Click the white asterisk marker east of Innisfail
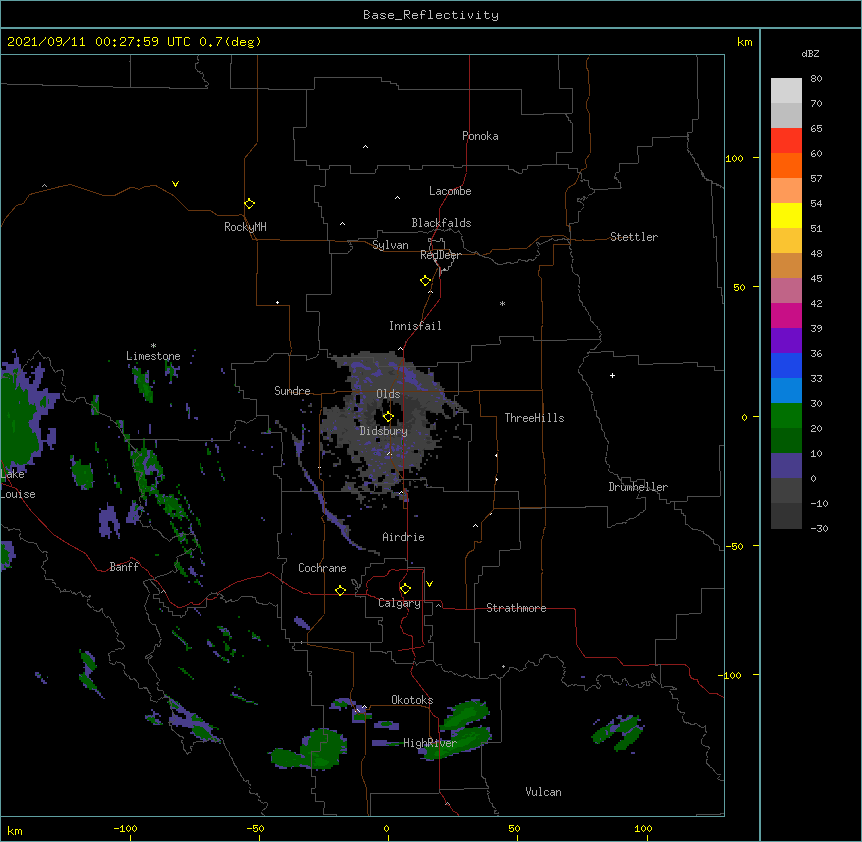This screenshot has width=862, height=842. [502, 303]
